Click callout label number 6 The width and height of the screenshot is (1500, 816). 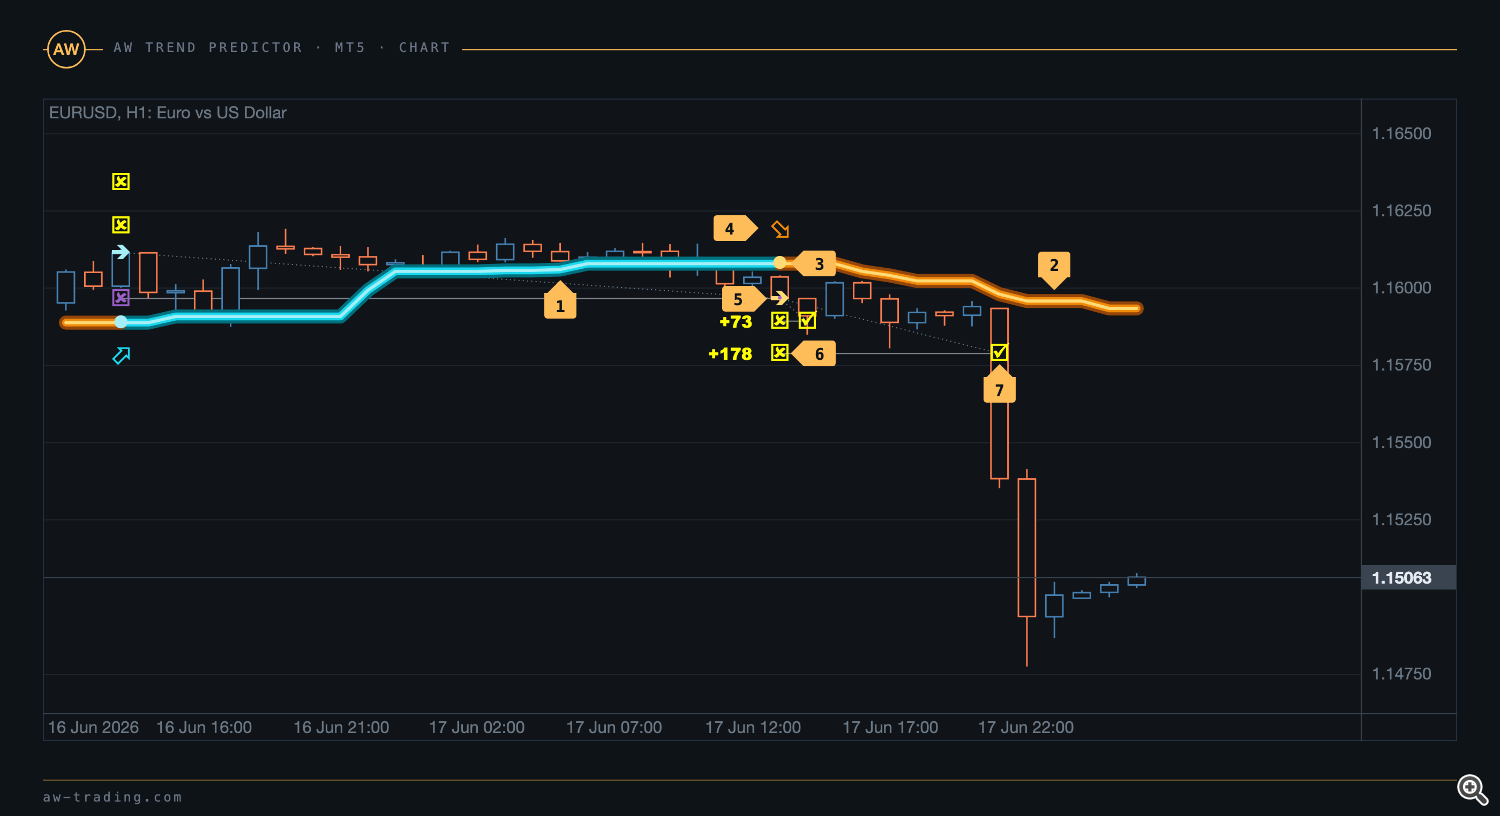(x=815, y=354)
